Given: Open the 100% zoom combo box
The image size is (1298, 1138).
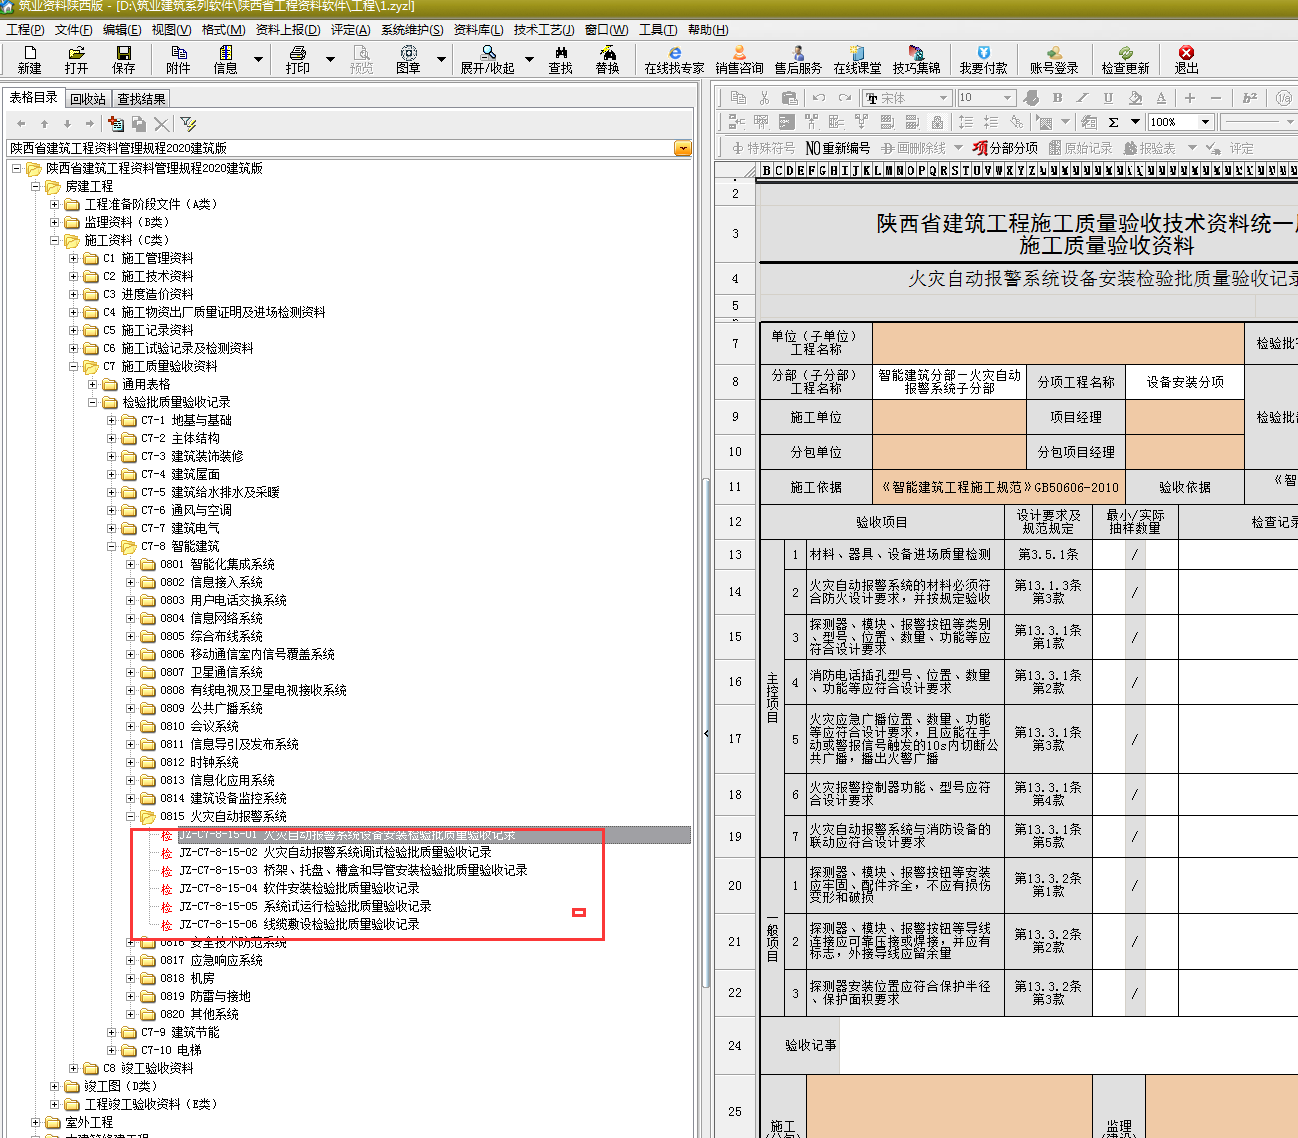Looking at the screenshot, I should click(x=1180, y=122).
